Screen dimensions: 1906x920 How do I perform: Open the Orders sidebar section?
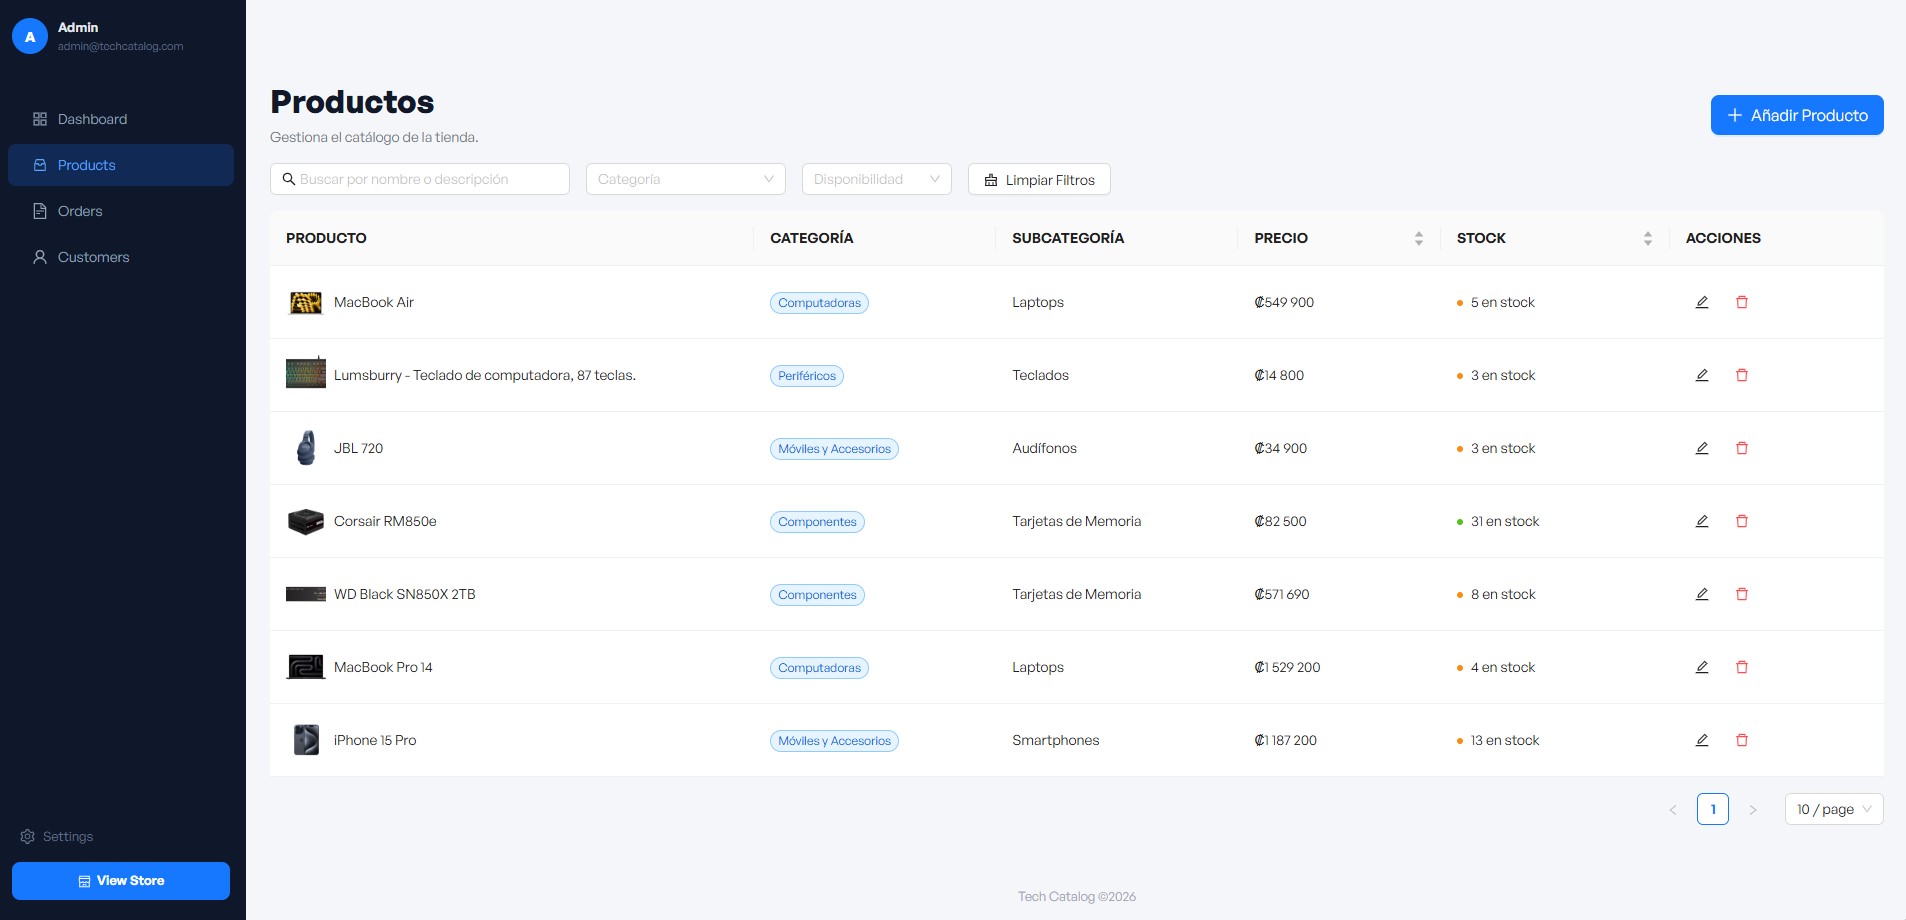[x=80, y=211]
